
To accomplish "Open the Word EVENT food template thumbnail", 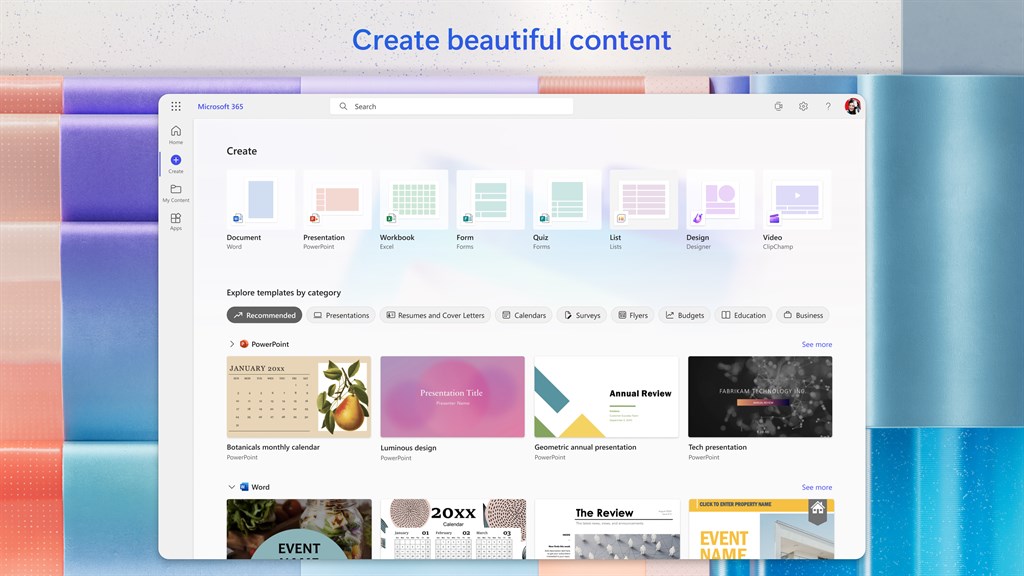I will [x=299, y=529].
